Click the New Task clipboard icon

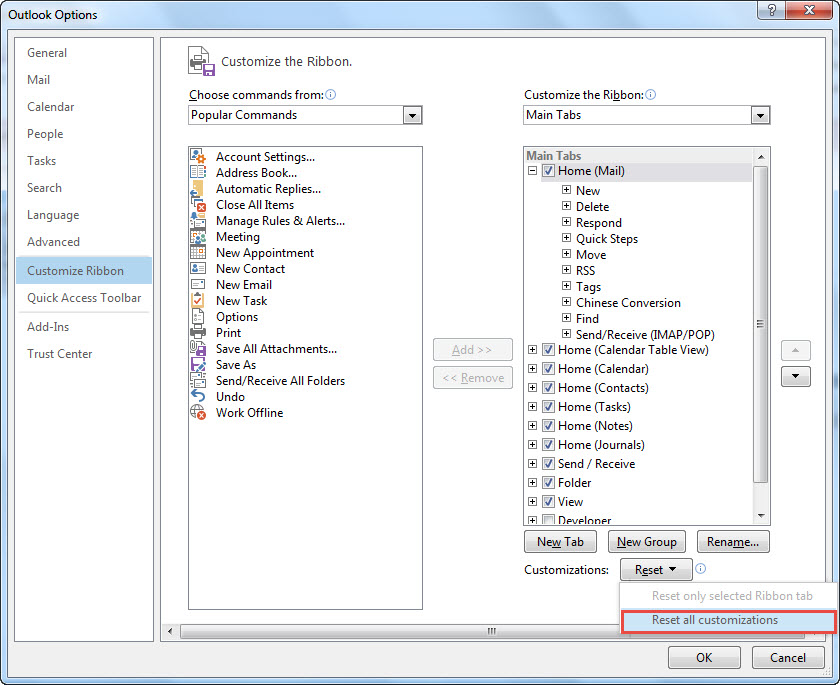(198, 300)
